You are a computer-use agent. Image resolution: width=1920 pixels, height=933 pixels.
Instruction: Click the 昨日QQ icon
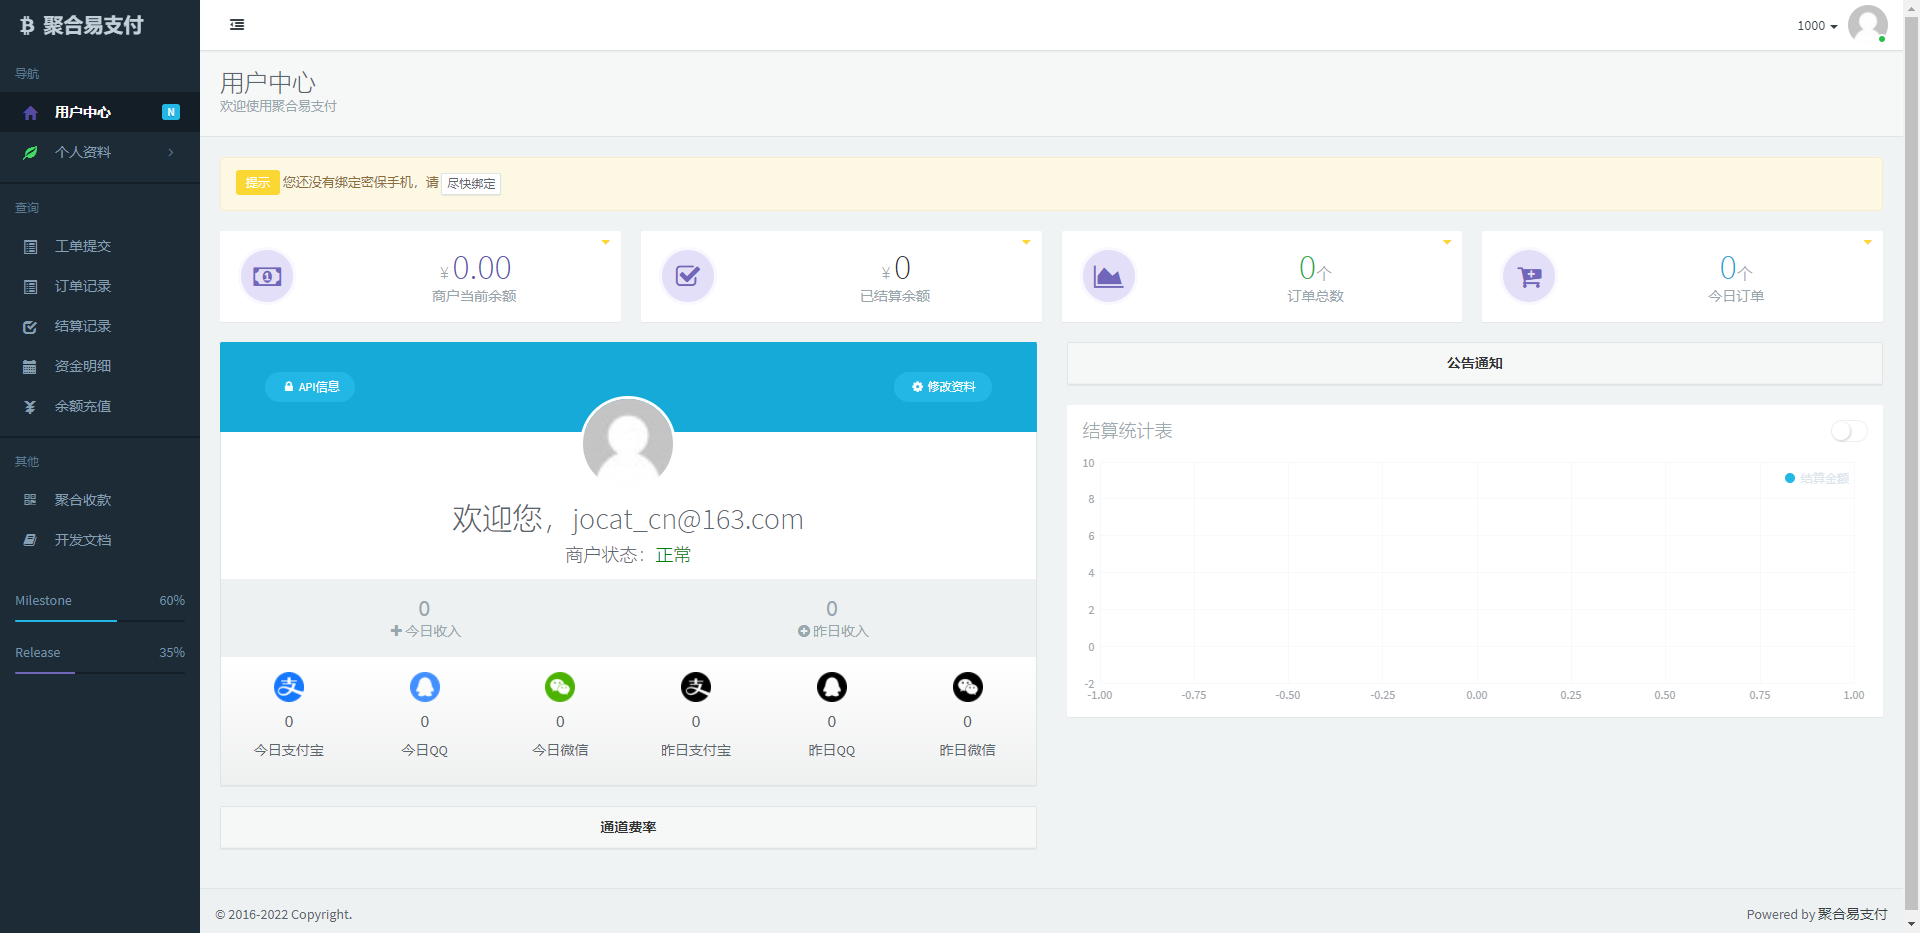[x=832, y=687]
